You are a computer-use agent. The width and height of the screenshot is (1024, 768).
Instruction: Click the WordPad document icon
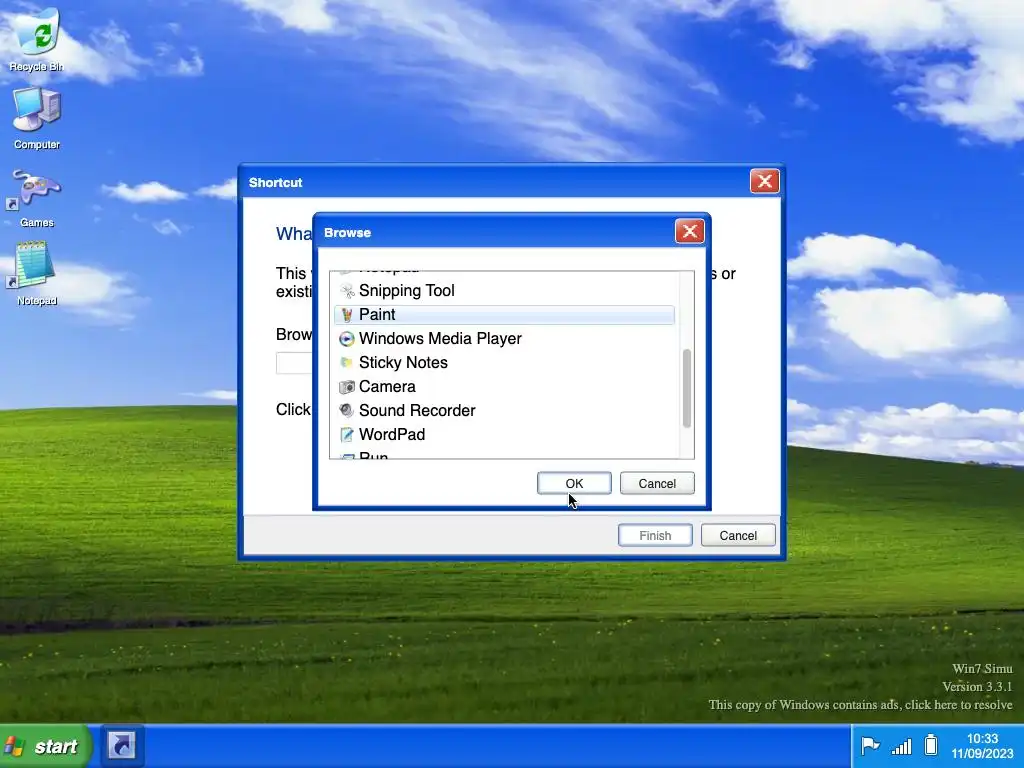tap(347, 434)
